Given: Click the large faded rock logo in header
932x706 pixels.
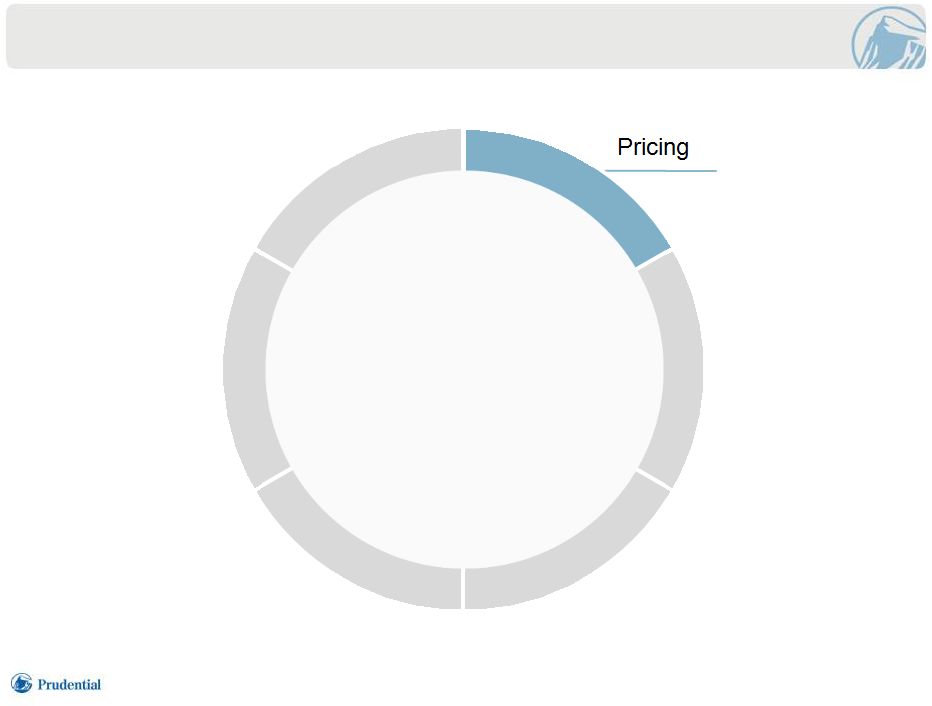Looking at the screenshot, I should [x=889, y=37].
